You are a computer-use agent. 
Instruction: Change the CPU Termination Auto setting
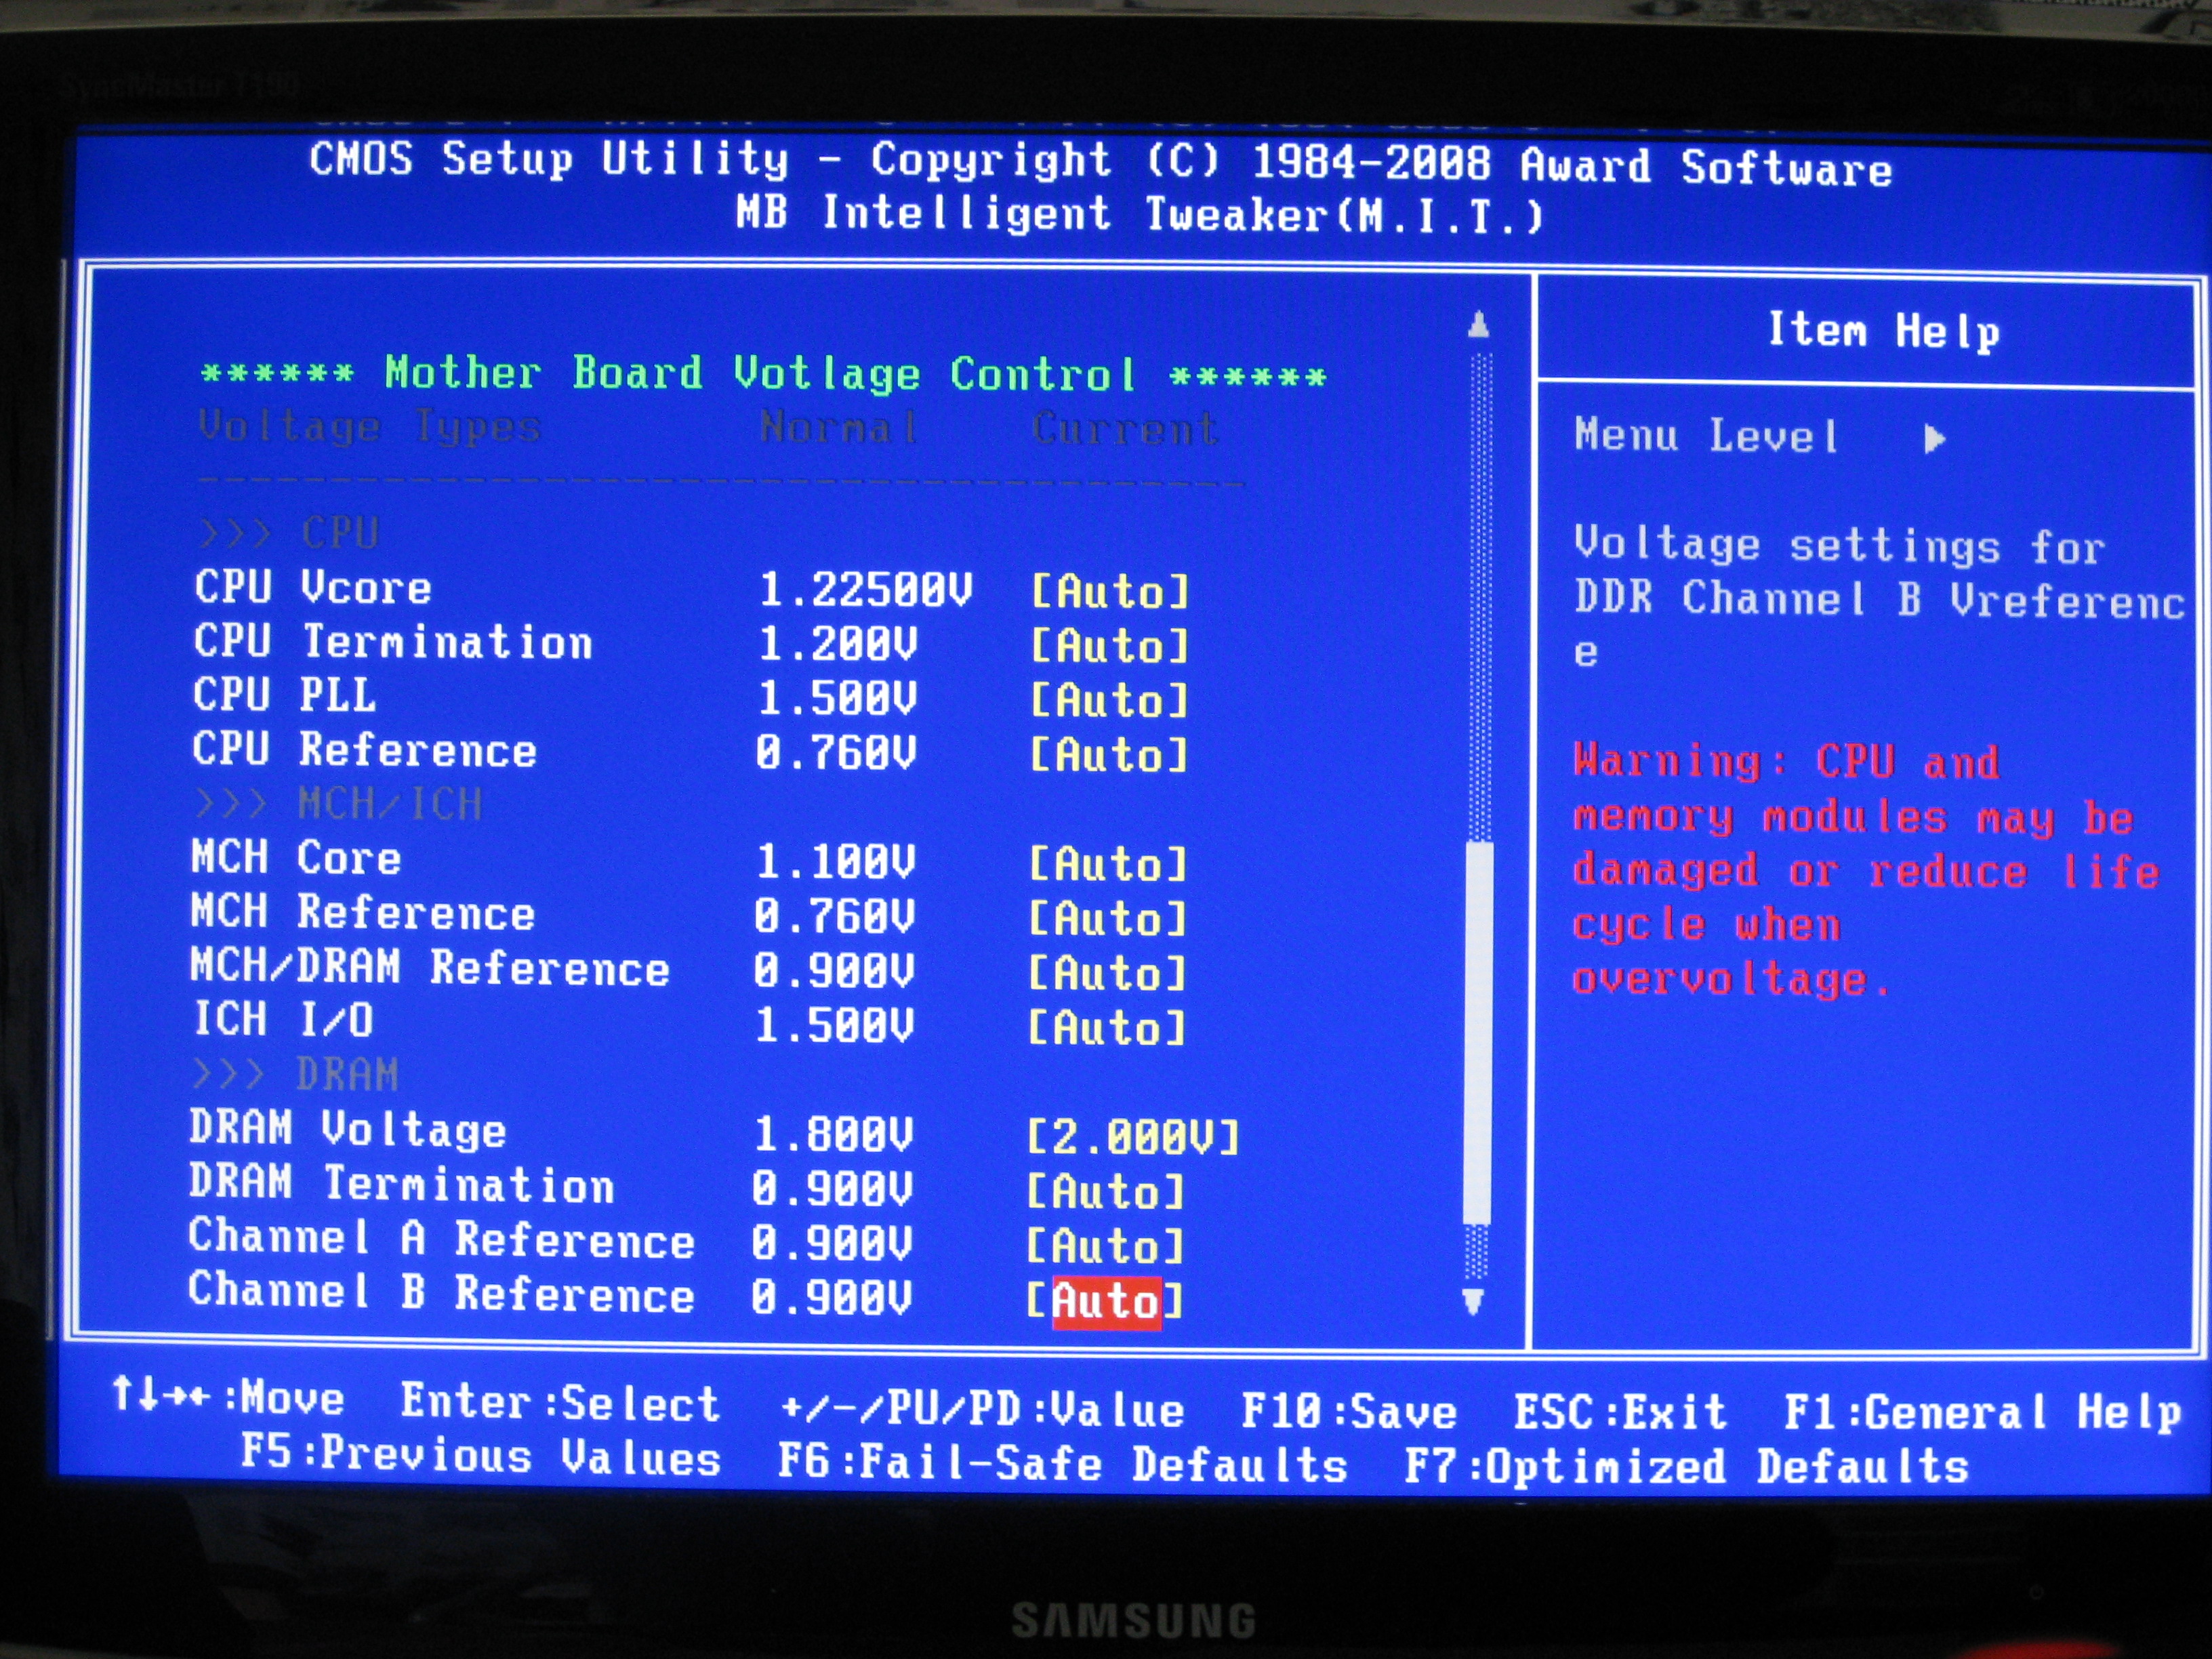click(1109, 646)
